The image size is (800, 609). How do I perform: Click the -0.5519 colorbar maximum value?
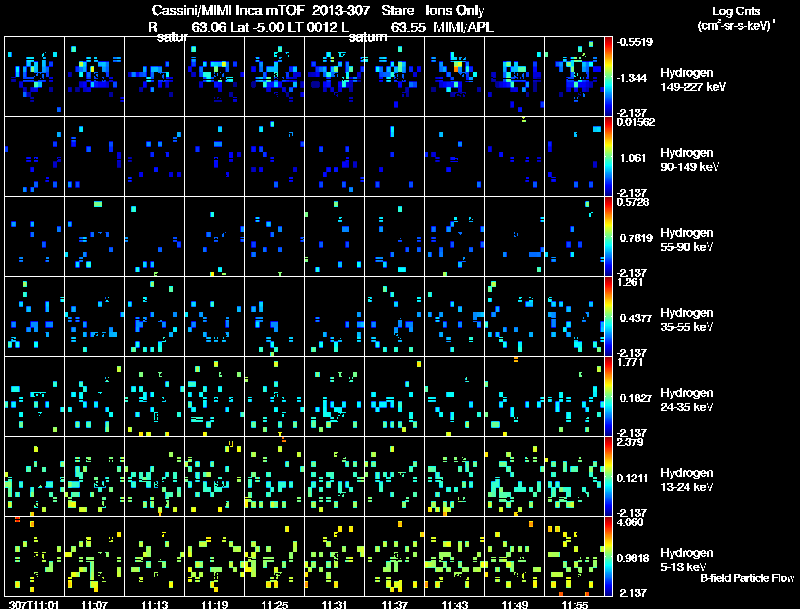pos(635,42)
